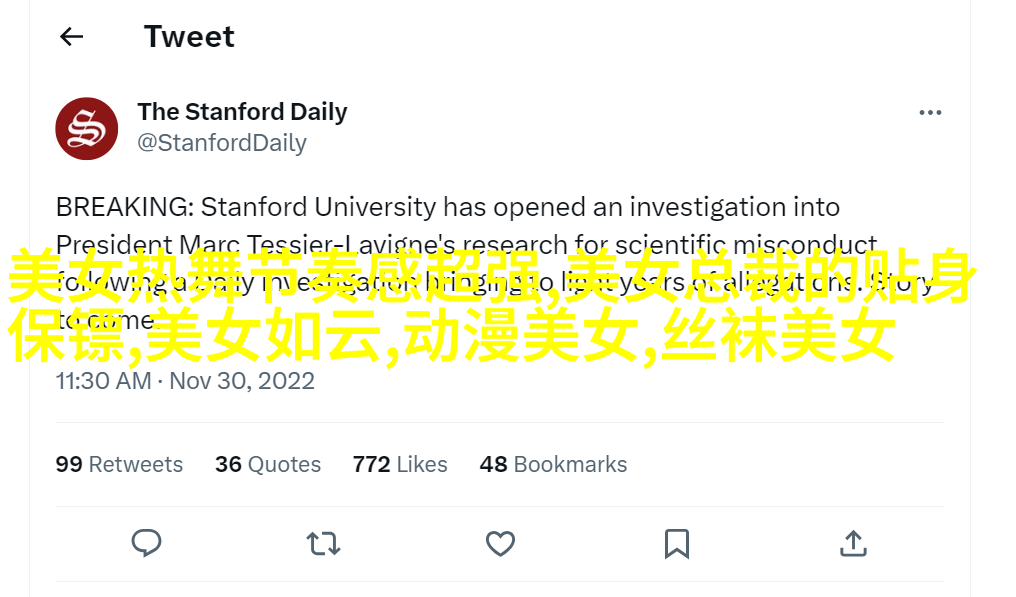The image size is (1016, 597).
Task: Like the tweet with the heart icon
Action: pos(500,543)
